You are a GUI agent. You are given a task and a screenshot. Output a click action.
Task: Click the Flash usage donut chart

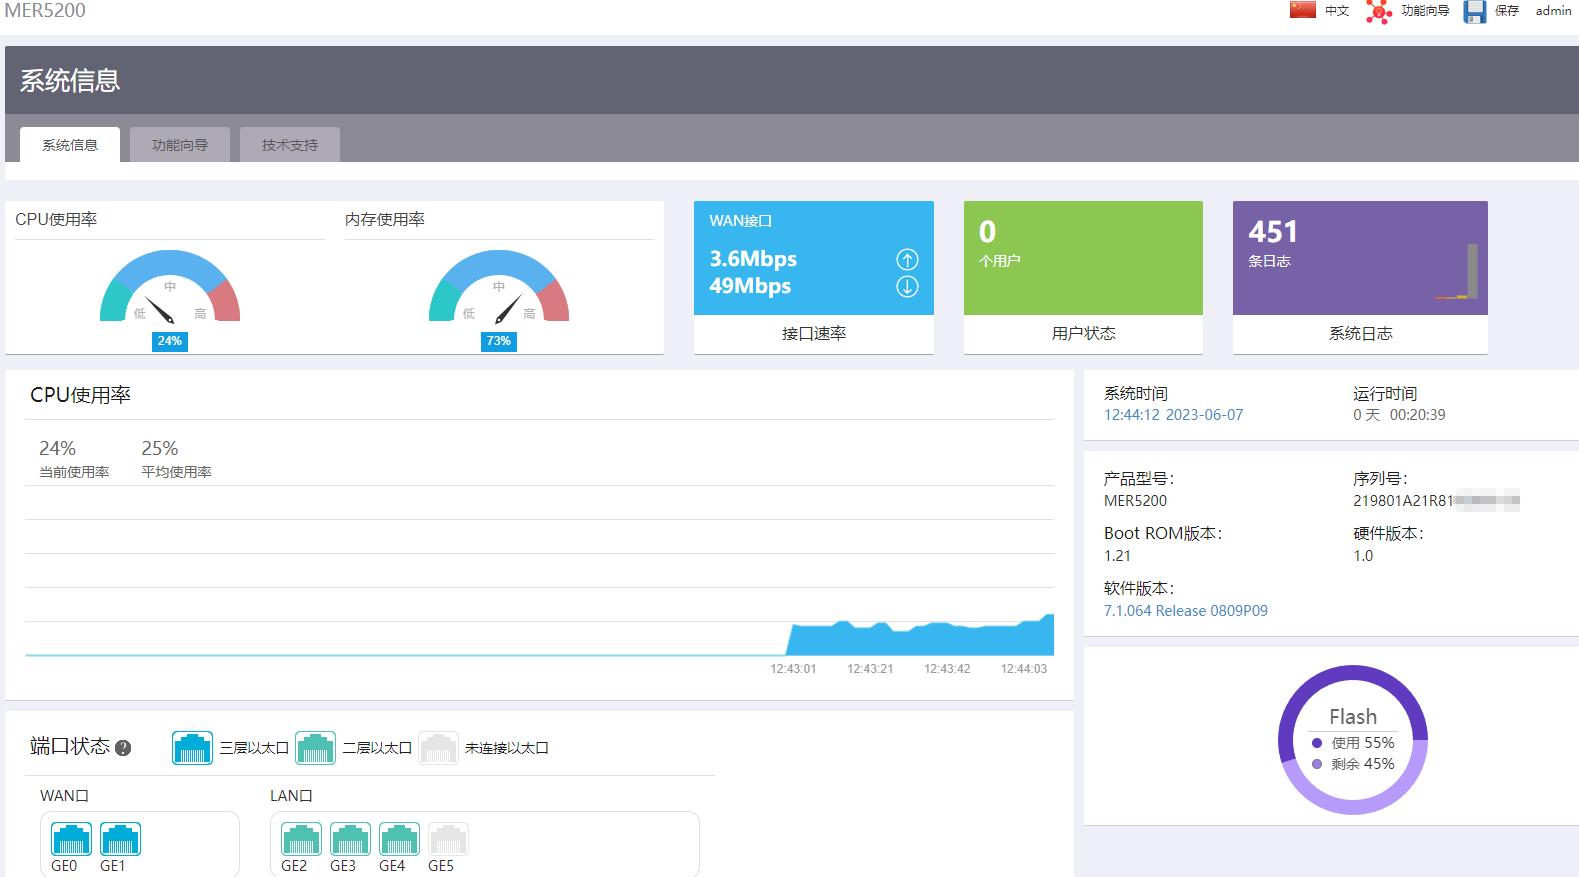coord(1353,740)
